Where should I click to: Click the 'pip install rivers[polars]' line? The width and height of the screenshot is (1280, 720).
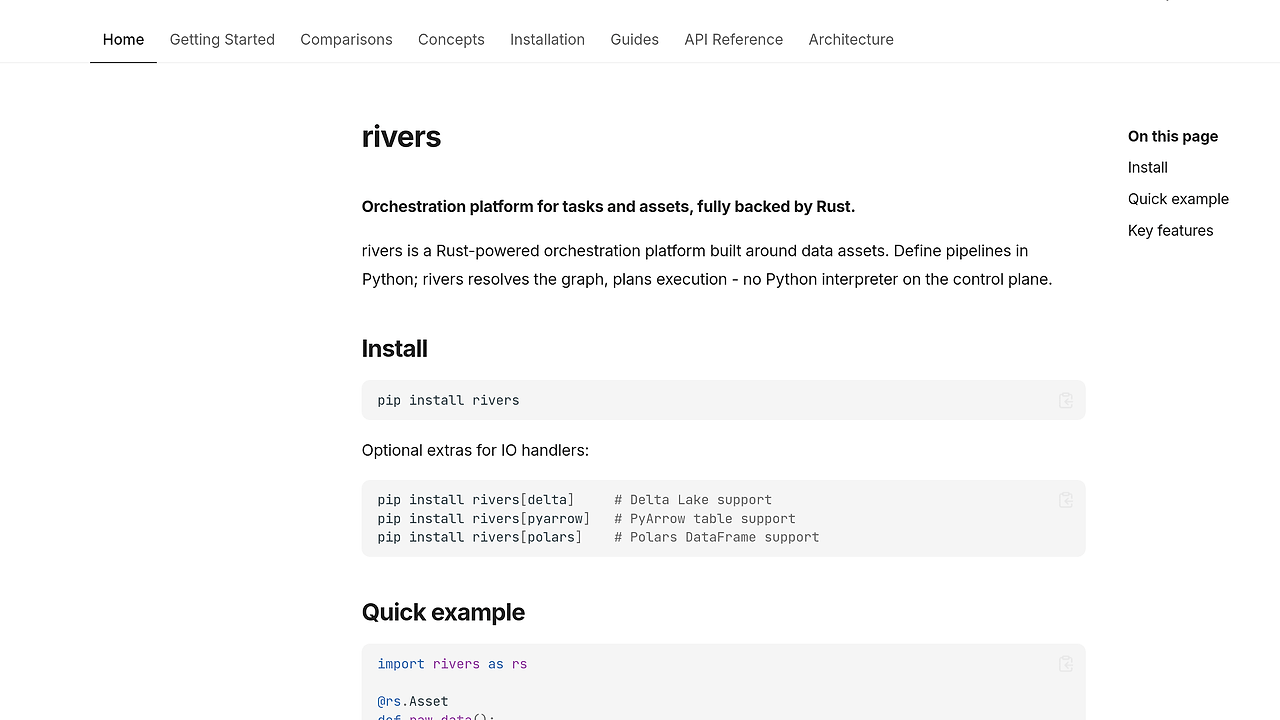480,537
